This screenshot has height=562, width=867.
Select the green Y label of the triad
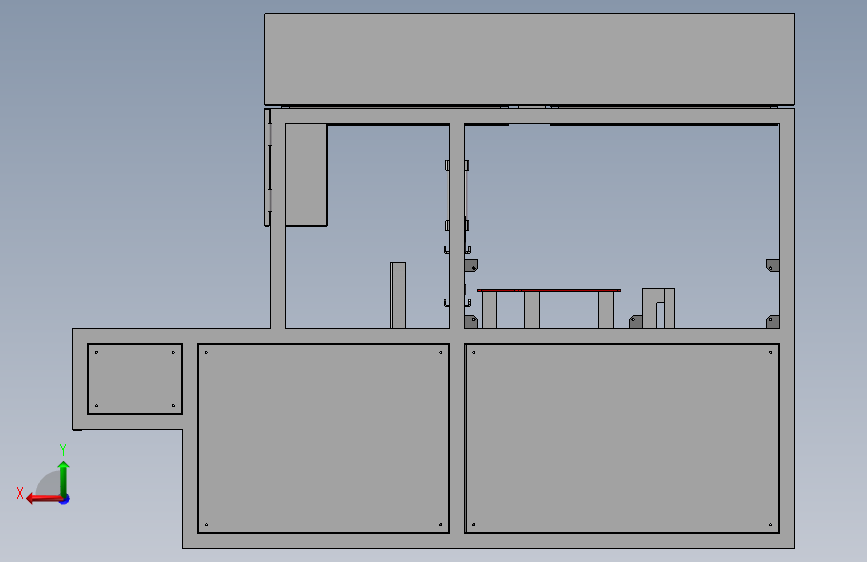coord(63,450)
